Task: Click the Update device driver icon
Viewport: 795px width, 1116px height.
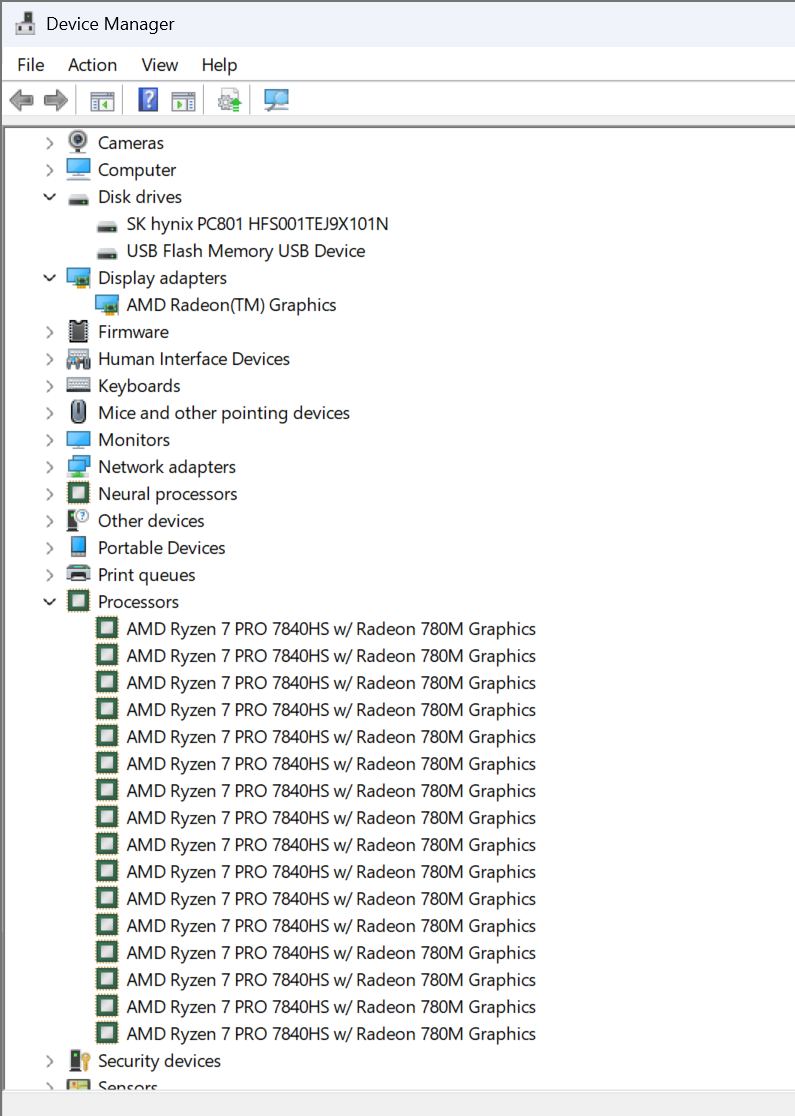Action: coord(229,100)
